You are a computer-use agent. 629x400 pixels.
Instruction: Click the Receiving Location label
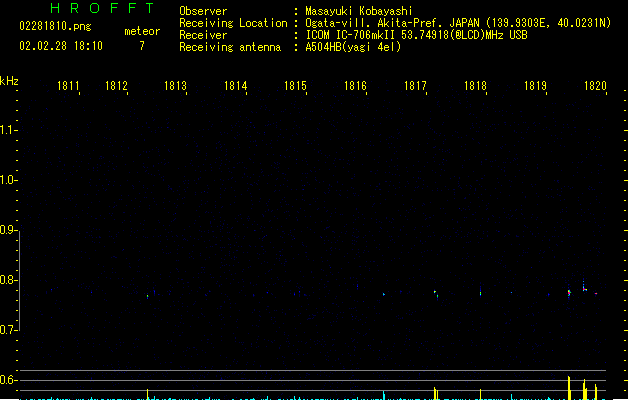(x=233, y=23)
